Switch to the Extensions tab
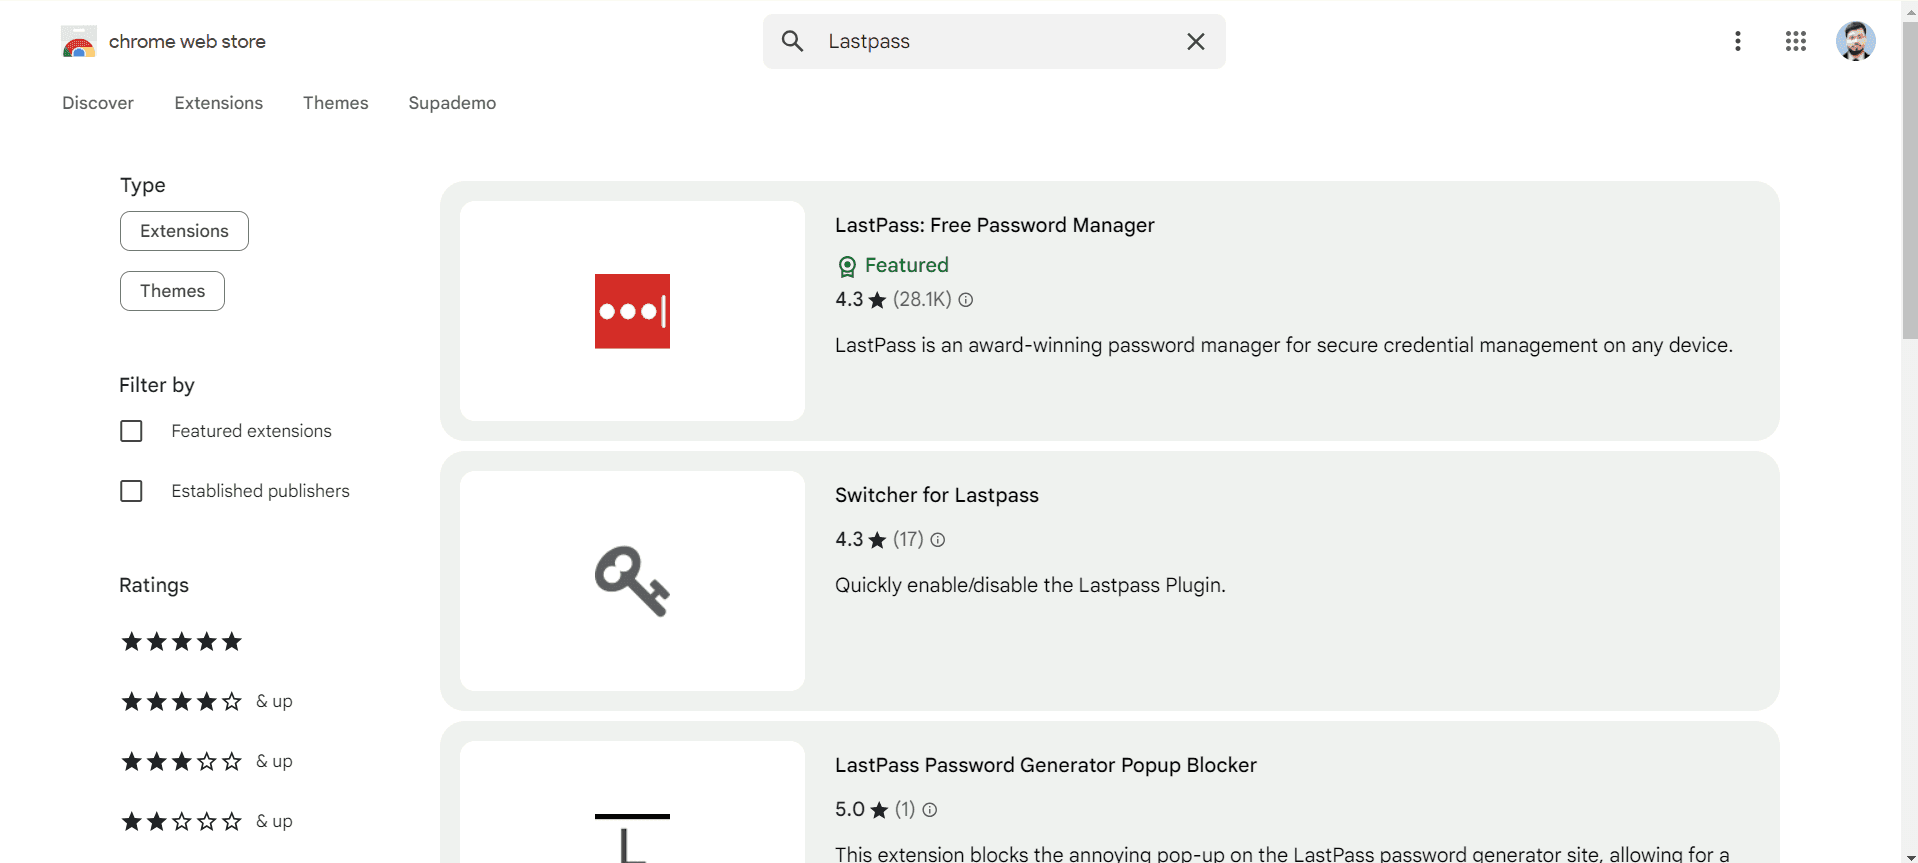The height and width of the screenshot is (863, 1918). pyautogui.click(x=218, y=103)
